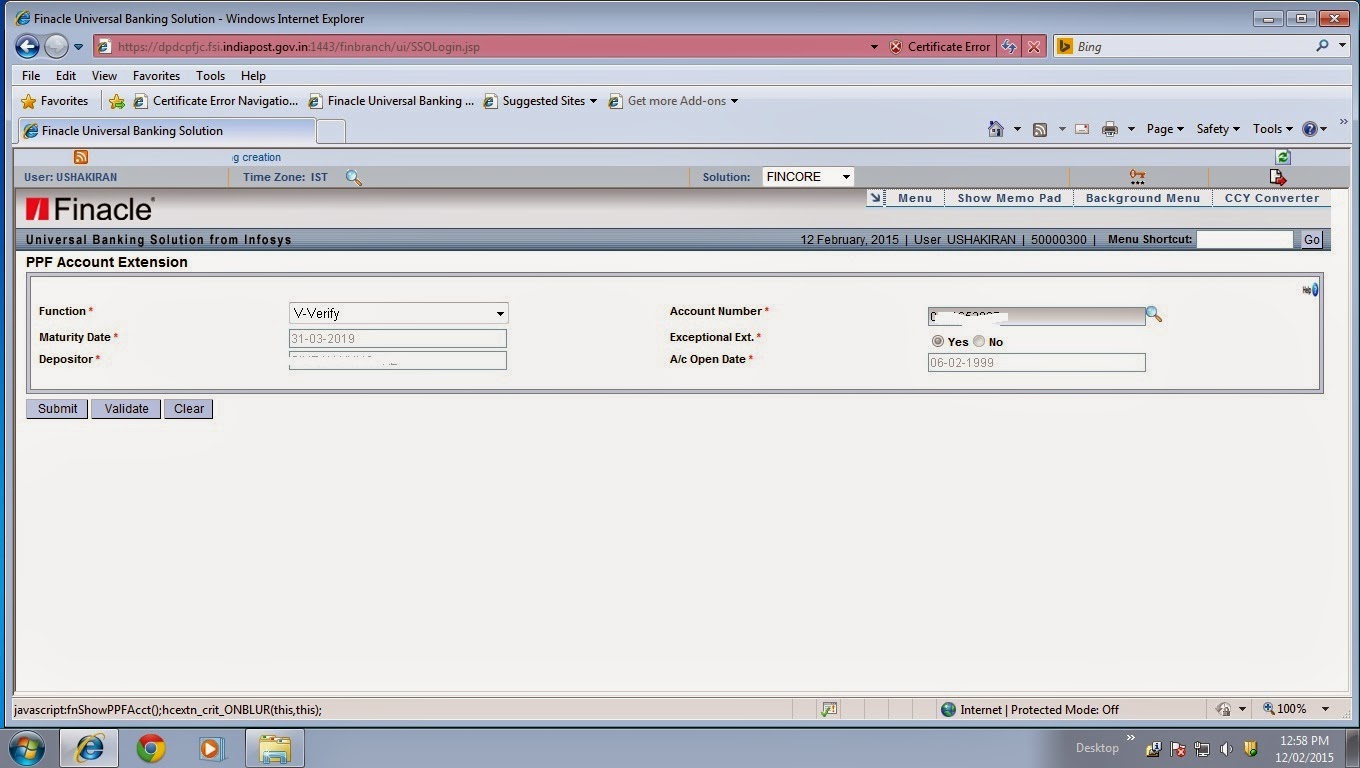This screenshot has width=1360, height=768.
Task: Open the IE Safety dropdown menu
Action: 1218,129
